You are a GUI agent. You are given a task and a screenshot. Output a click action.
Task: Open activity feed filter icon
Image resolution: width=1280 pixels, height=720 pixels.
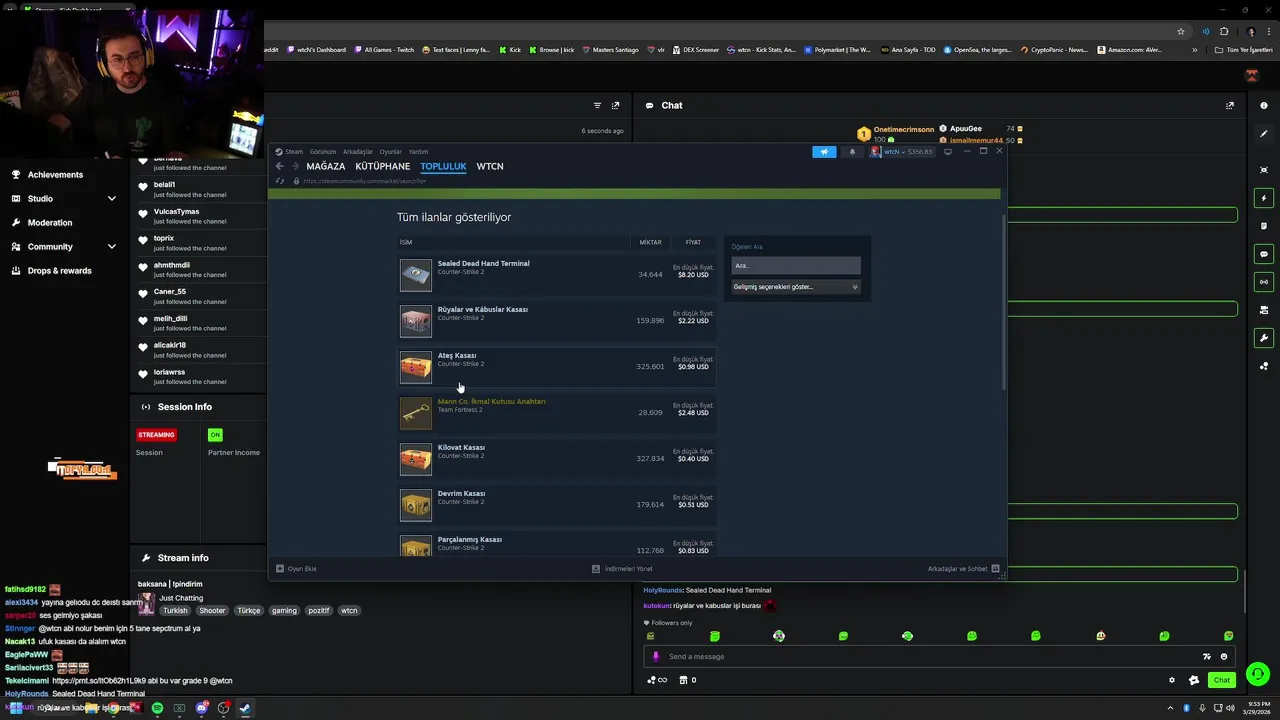(x=597, y=105)
